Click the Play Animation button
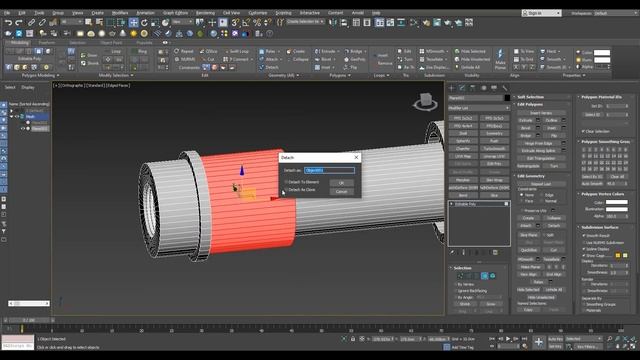 coord(508,339)
